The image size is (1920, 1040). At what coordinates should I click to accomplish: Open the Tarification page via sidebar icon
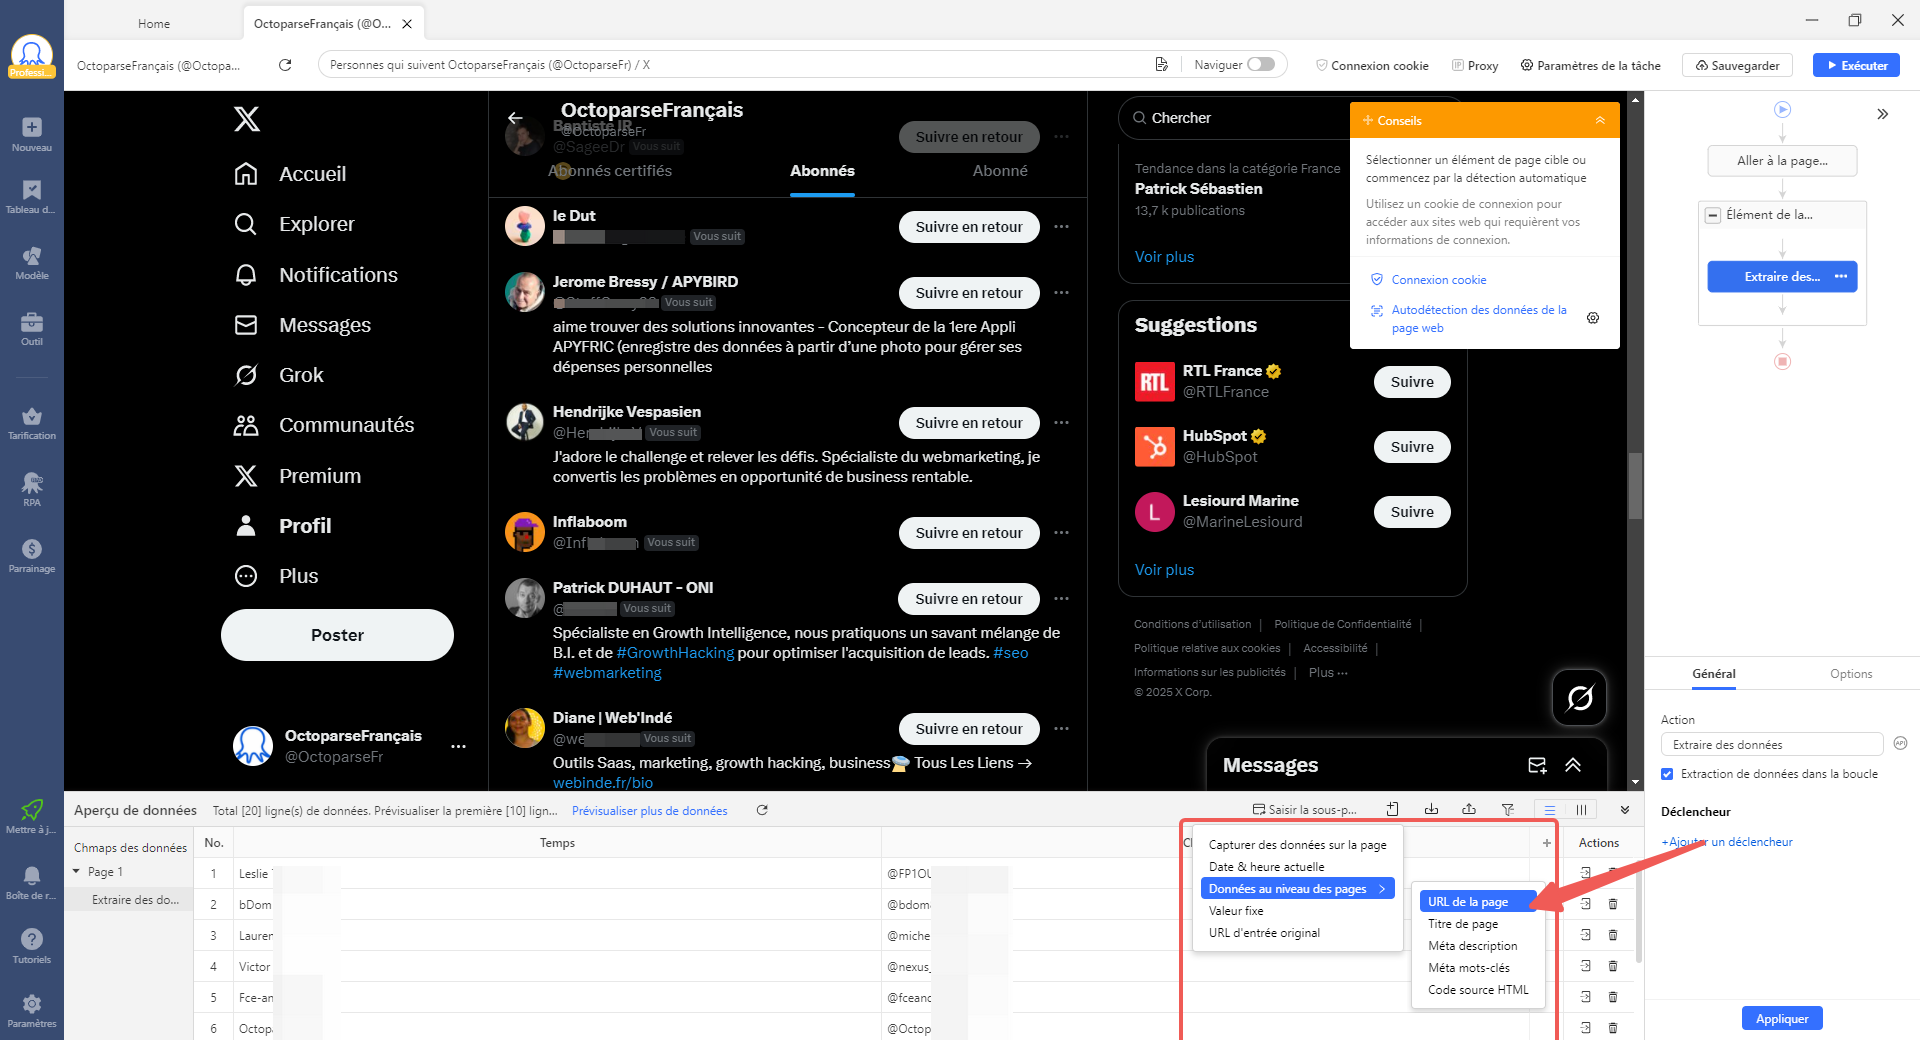click(31, 420)
